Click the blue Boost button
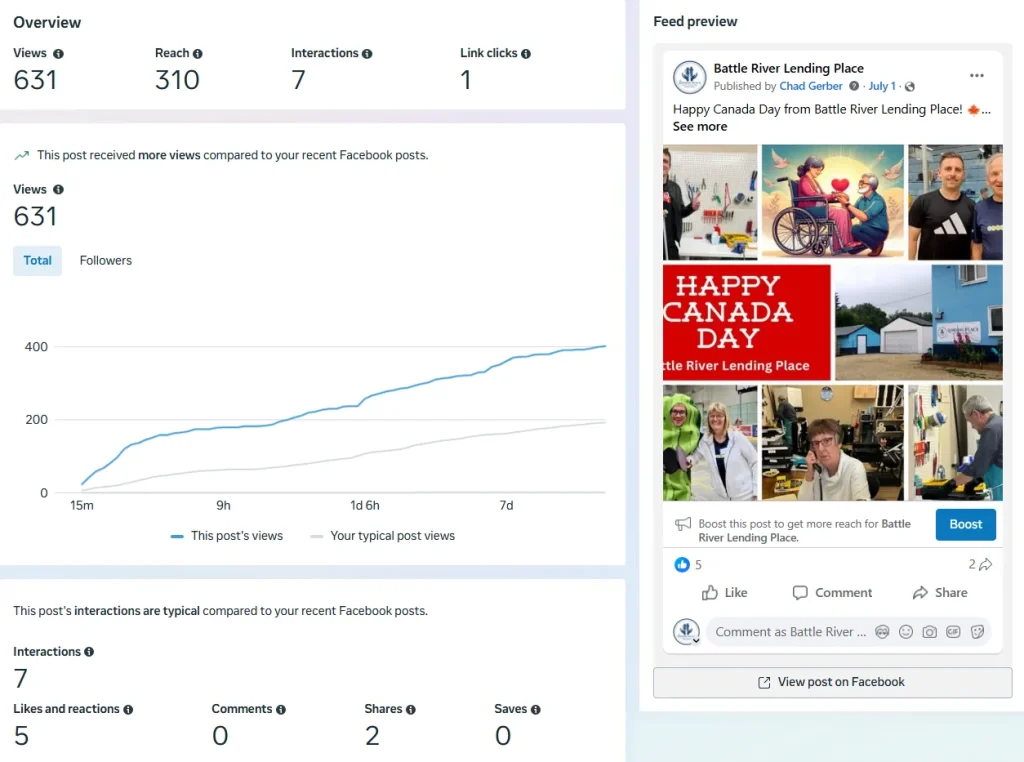 (x=965, y=525)
